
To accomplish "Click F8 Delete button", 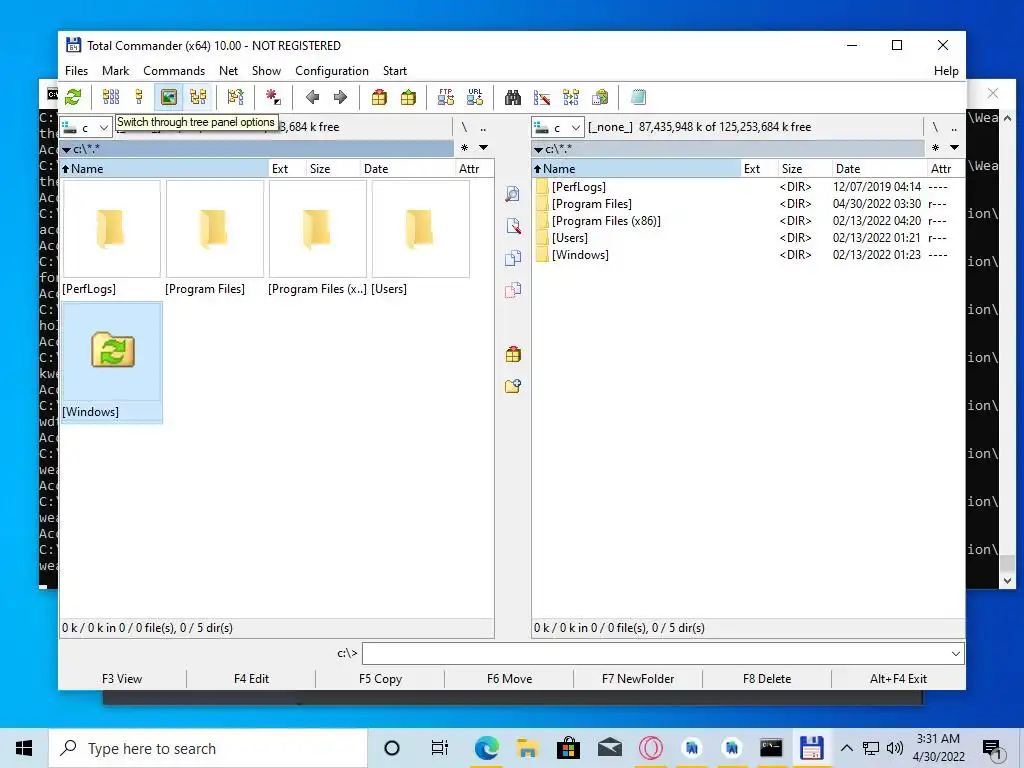I will coord(767,679).
